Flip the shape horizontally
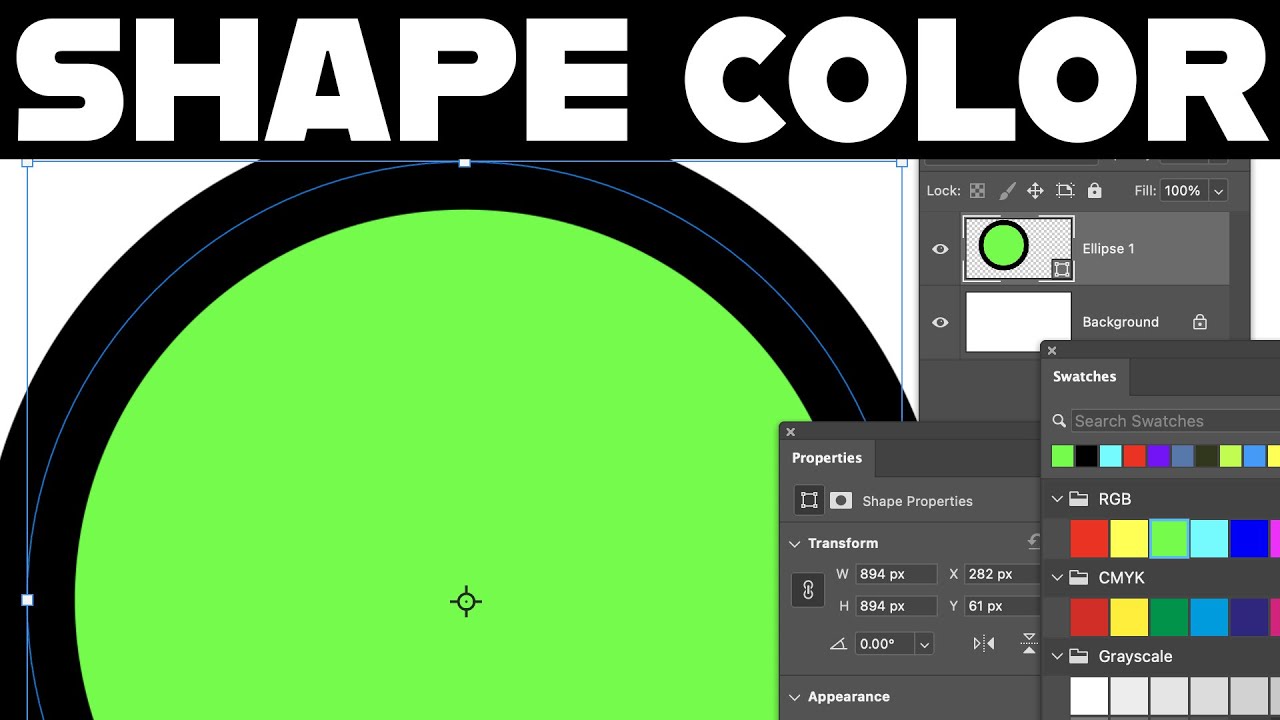This screenshot has width=1280, height=720. 984,644
